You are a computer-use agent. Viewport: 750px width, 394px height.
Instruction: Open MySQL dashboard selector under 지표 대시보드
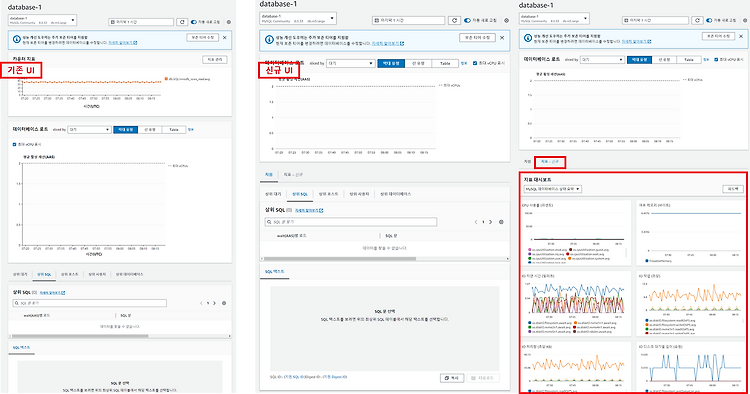[x=552, y=189]
